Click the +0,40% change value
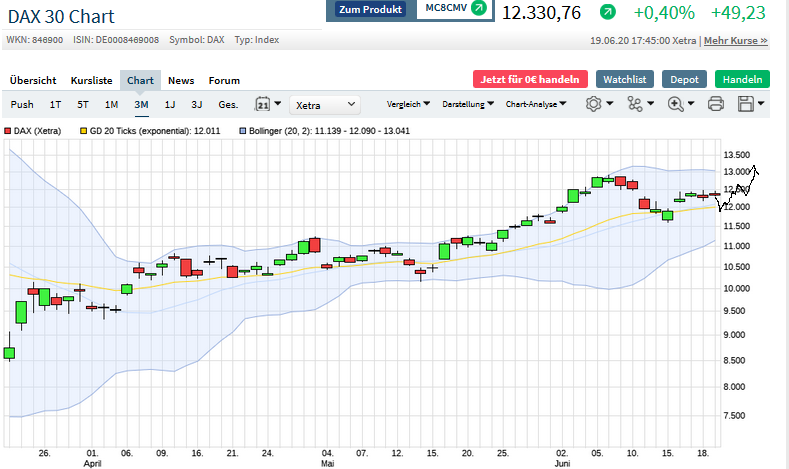This screenshot has height=469, width=789. [664, 13]
